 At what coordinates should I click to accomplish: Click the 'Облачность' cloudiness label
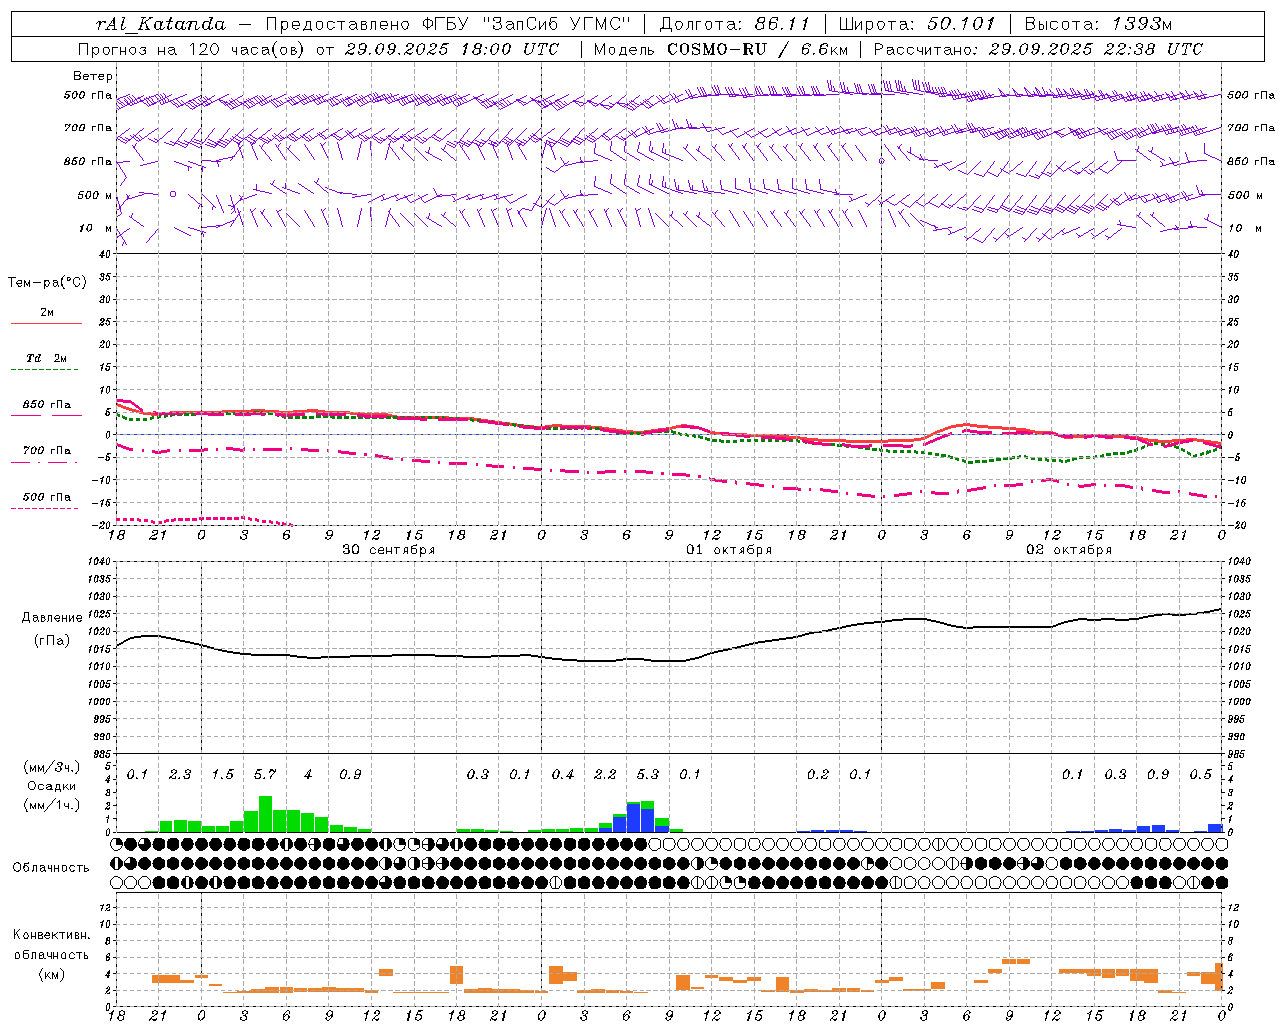pos(51,867)
